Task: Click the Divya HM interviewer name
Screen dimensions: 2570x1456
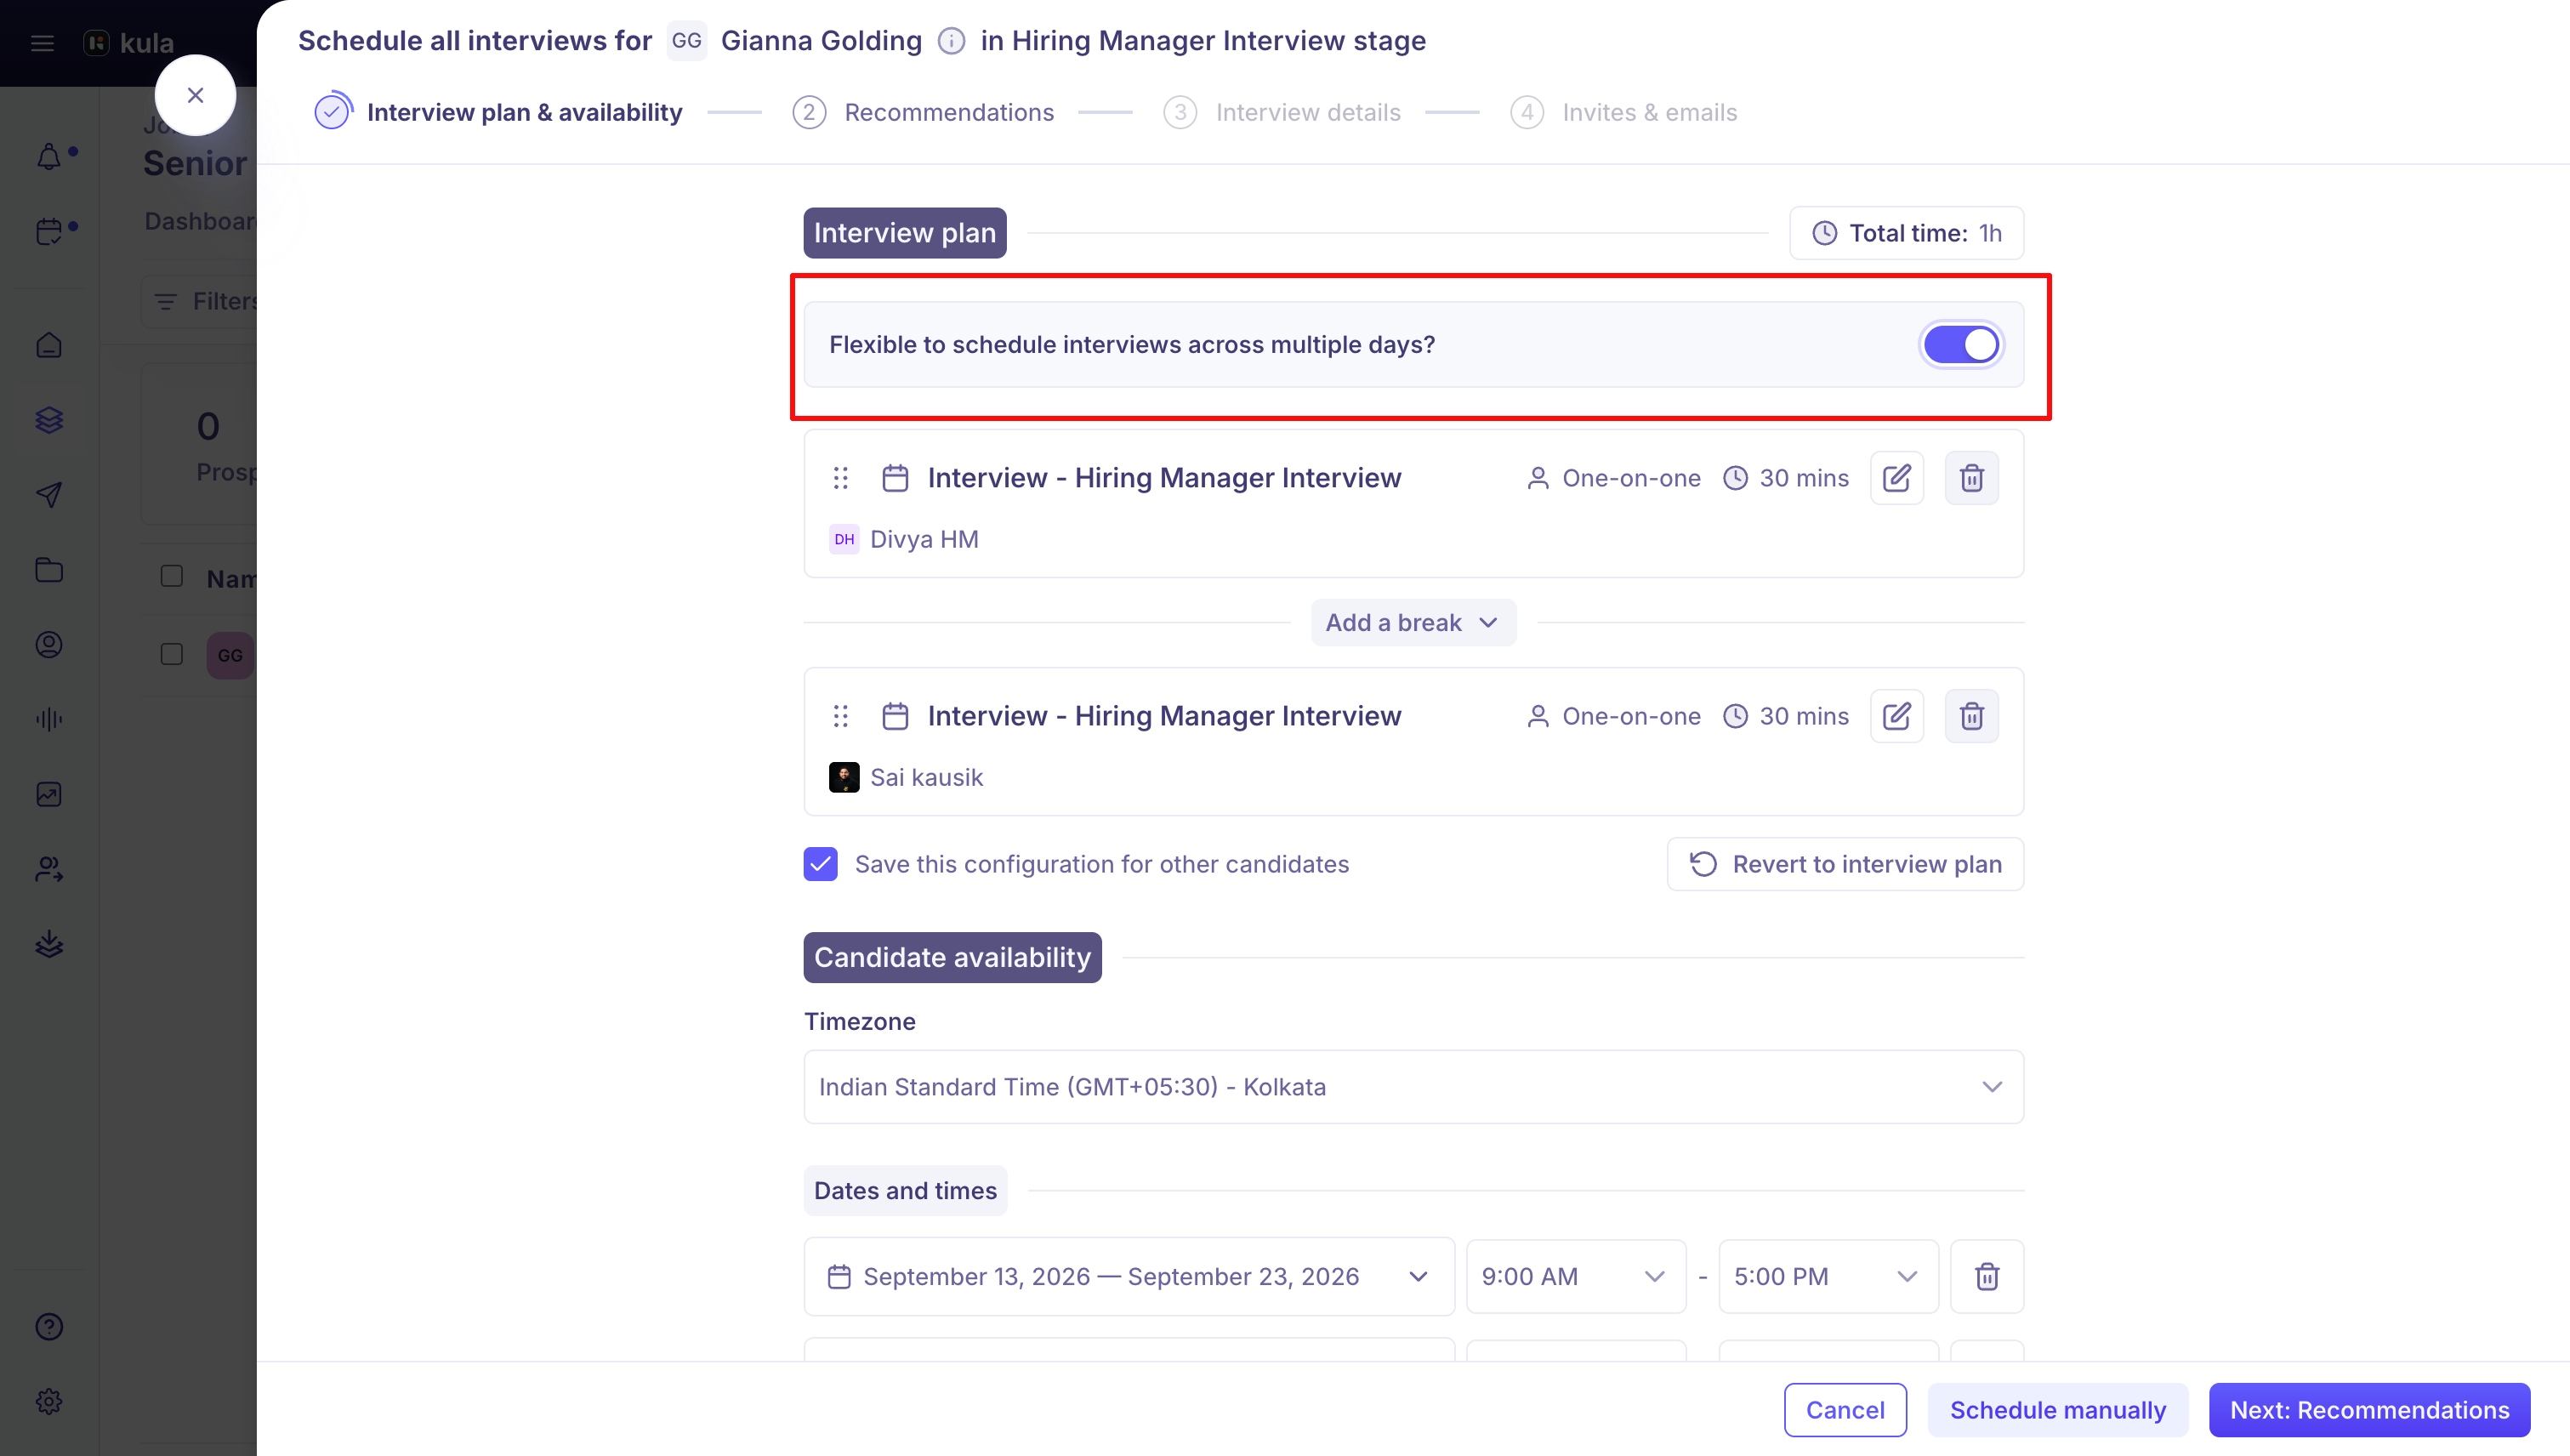Action: tap(924, 539)
